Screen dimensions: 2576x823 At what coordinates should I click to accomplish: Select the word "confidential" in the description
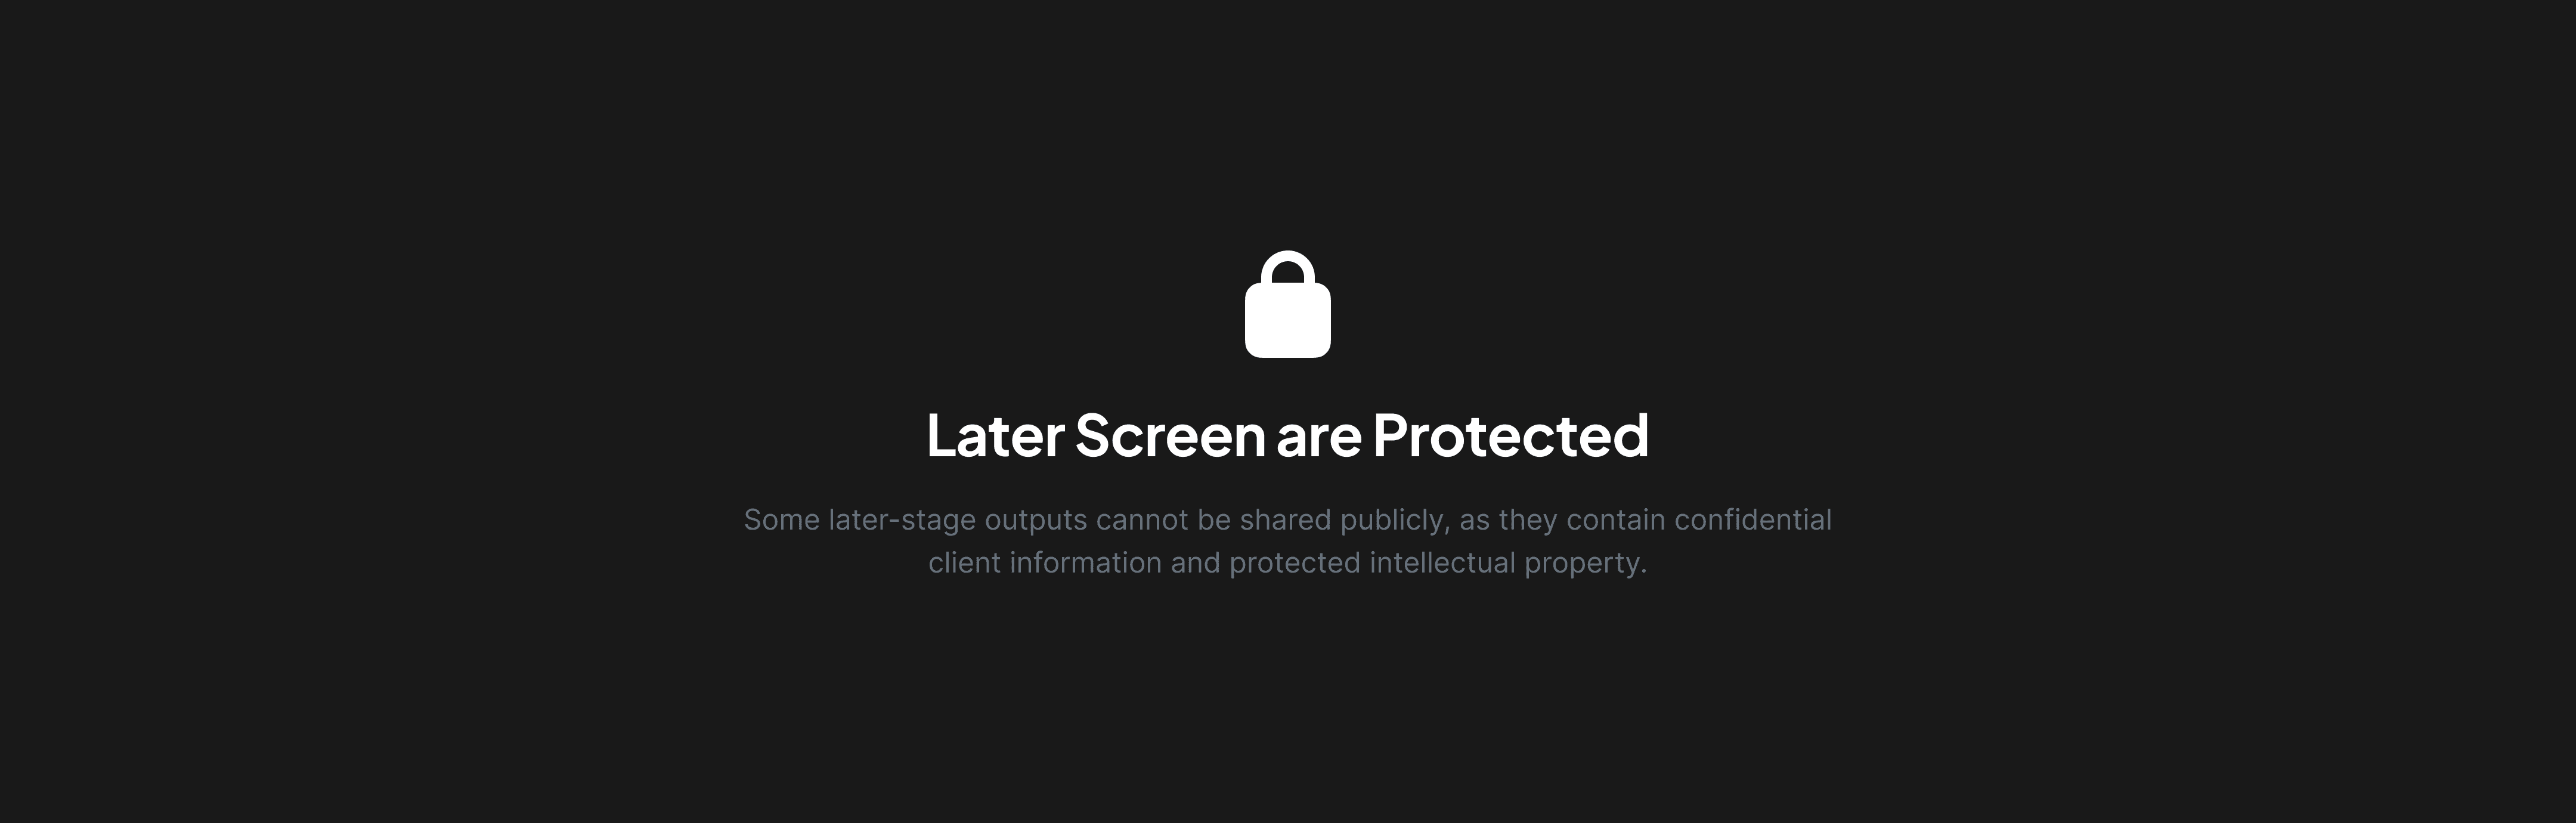point(1753,520)
